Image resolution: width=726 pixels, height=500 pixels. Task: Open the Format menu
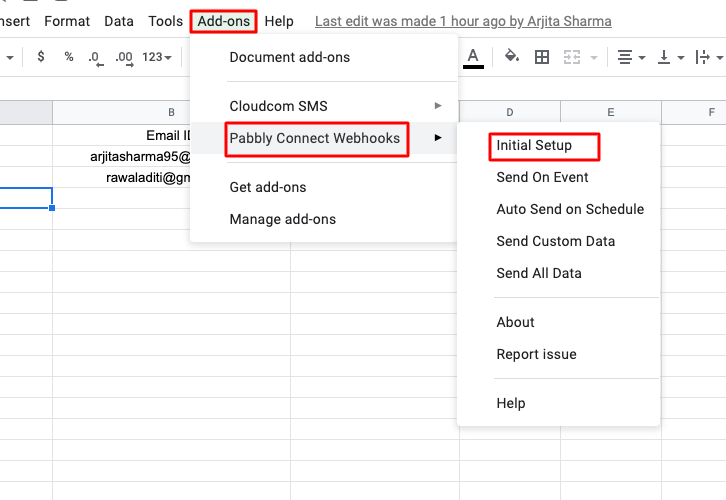click(x=67, y=21)
